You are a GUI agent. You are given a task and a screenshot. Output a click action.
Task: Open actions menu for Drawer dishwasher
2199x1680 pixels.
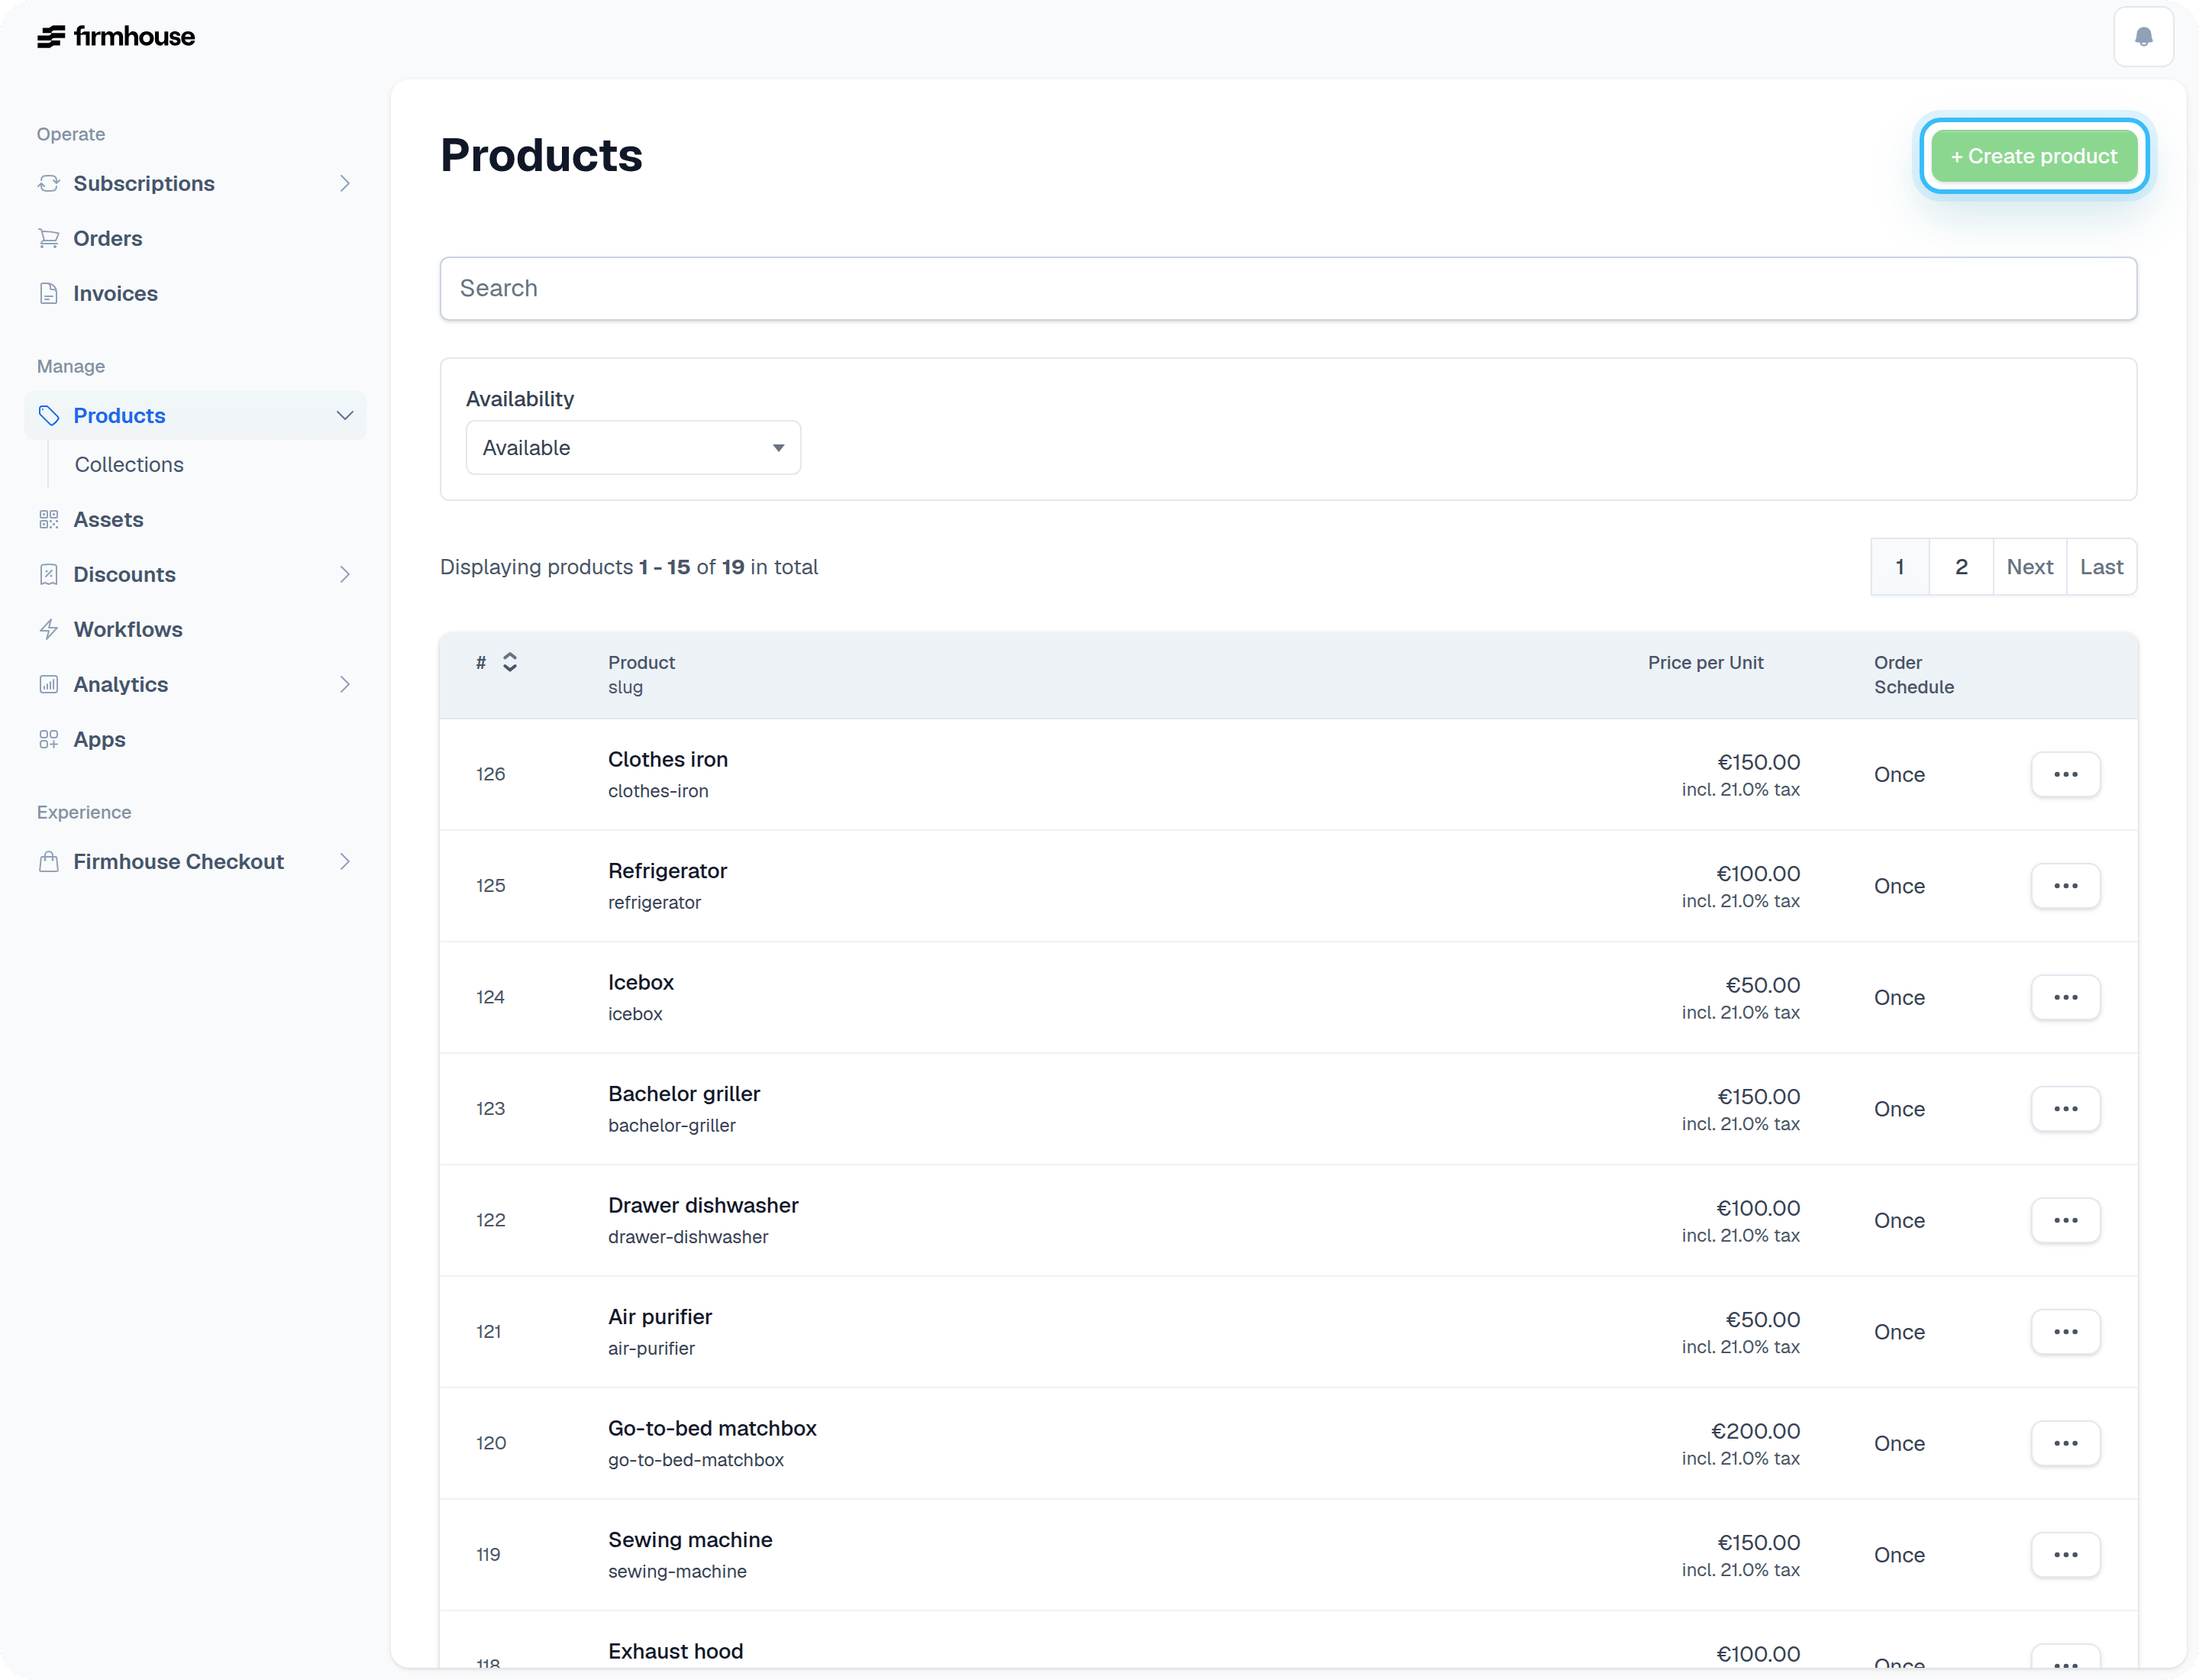[2065, 1220]
